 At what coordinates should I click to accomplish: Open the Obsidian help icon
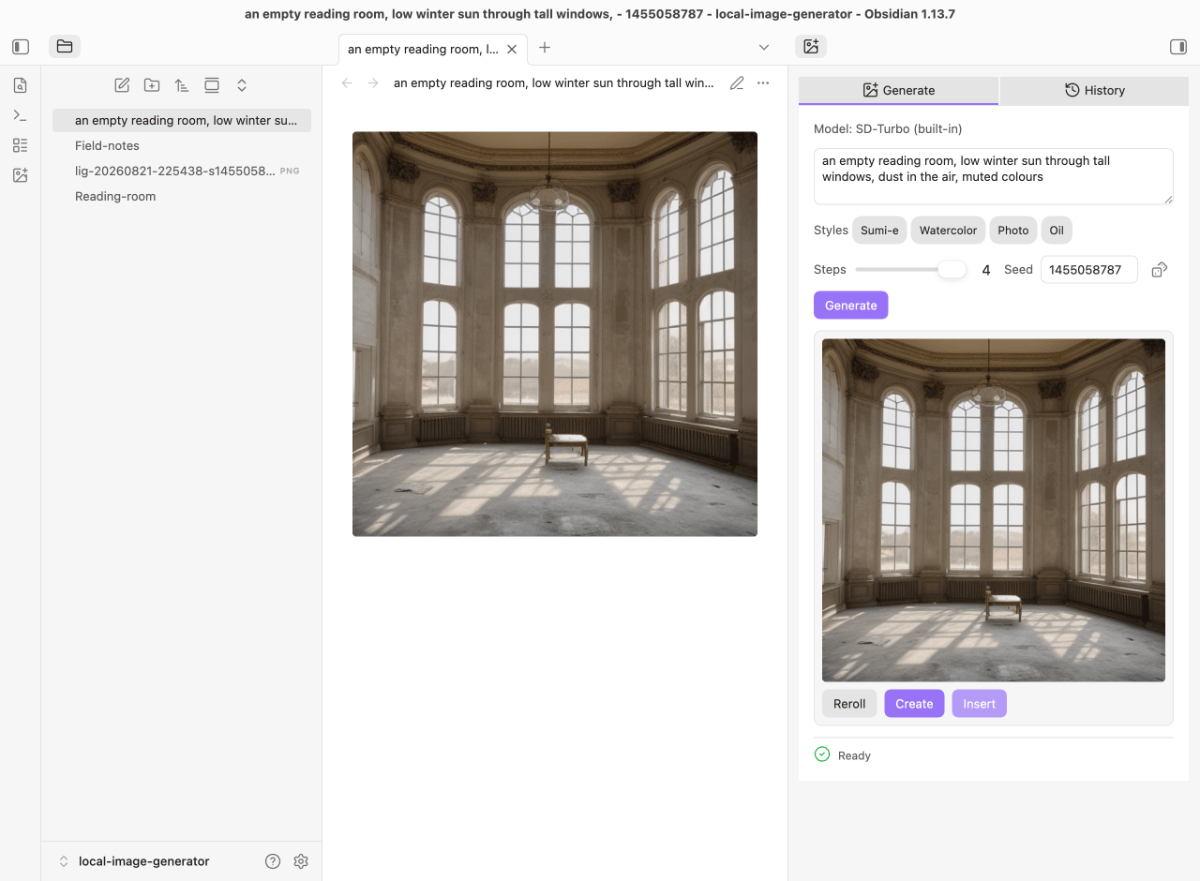272,861
